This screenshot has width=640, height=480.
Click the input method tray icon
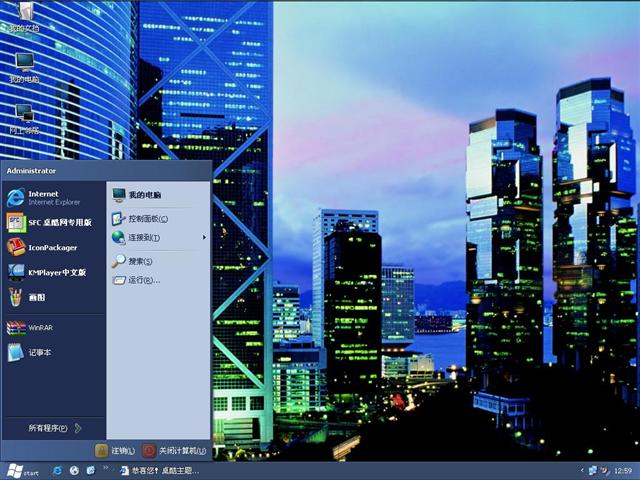pos(605,471)
